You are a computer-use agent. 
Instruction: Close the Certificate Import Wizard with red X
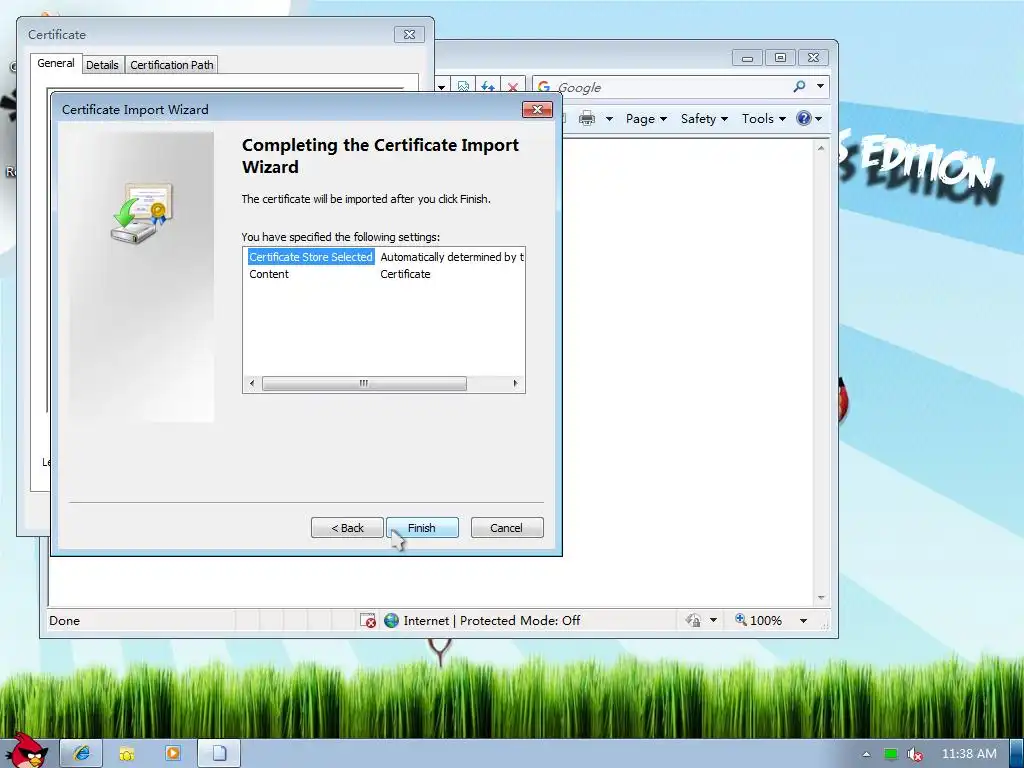pos(537,109)
